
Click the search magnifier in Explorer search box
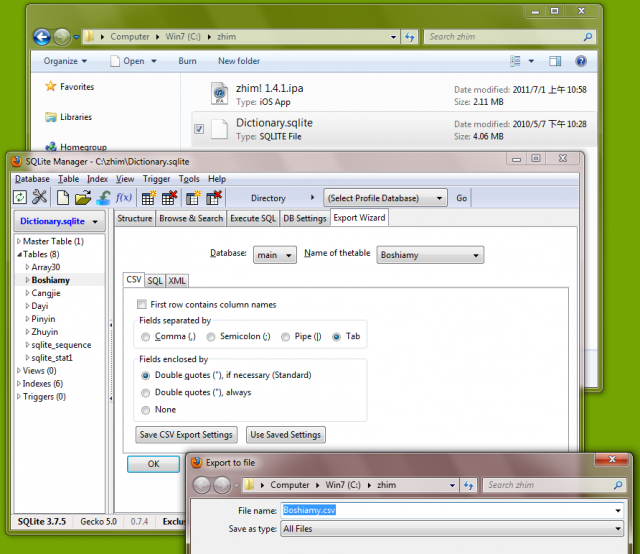588,37
